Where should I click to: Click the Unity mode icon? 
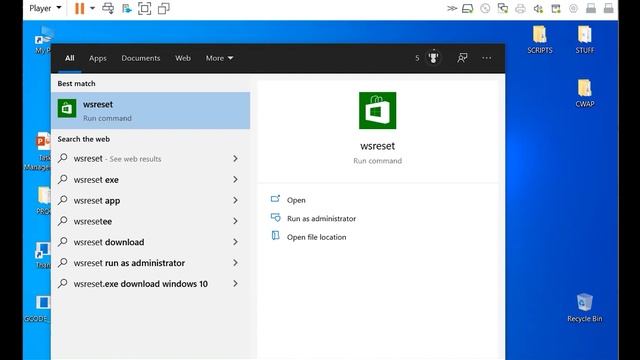164,9
